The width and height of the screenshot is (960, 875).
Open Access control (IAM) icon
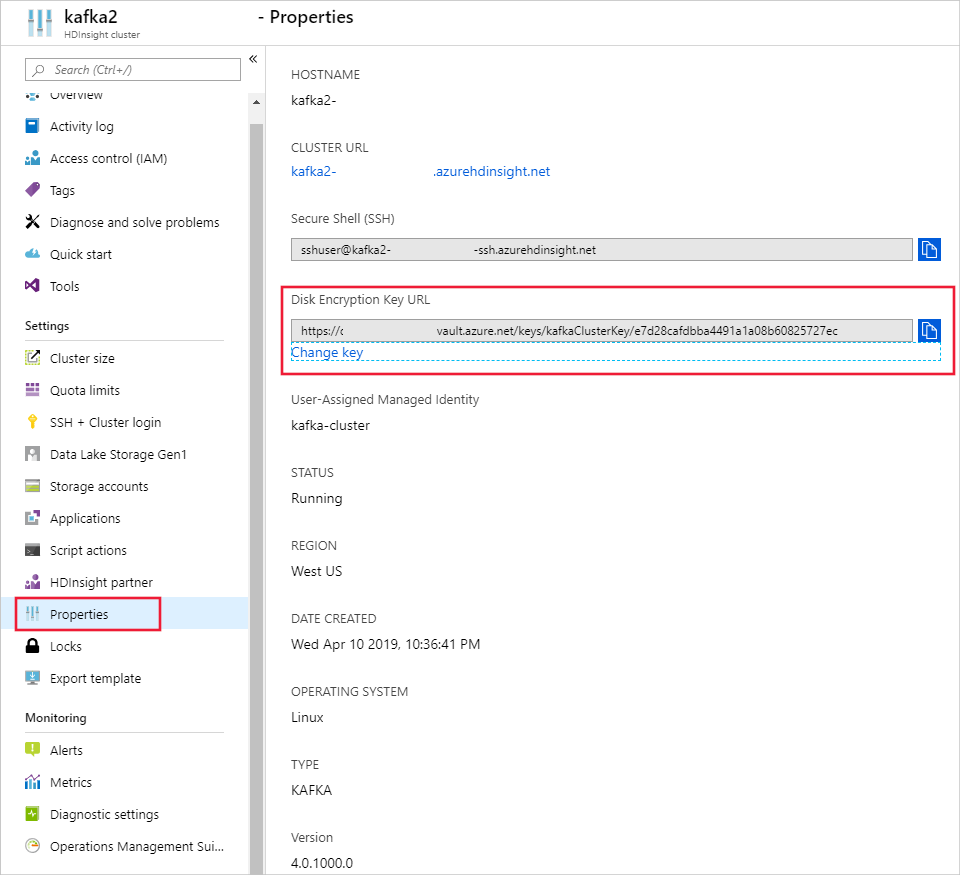32,159
